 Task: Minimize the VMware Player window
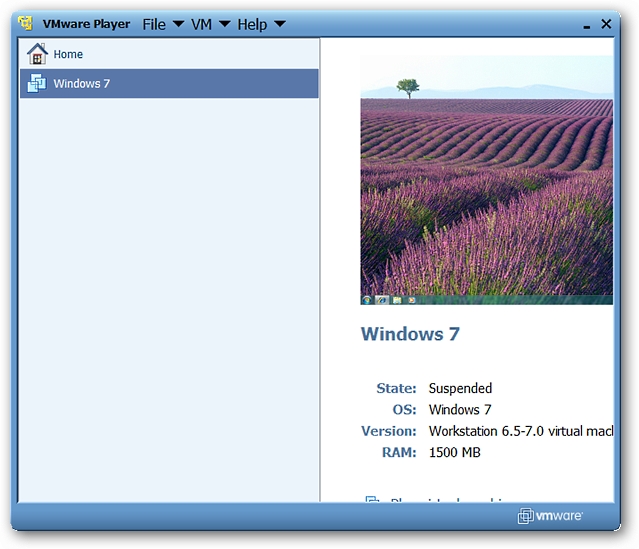click(587, 26)
